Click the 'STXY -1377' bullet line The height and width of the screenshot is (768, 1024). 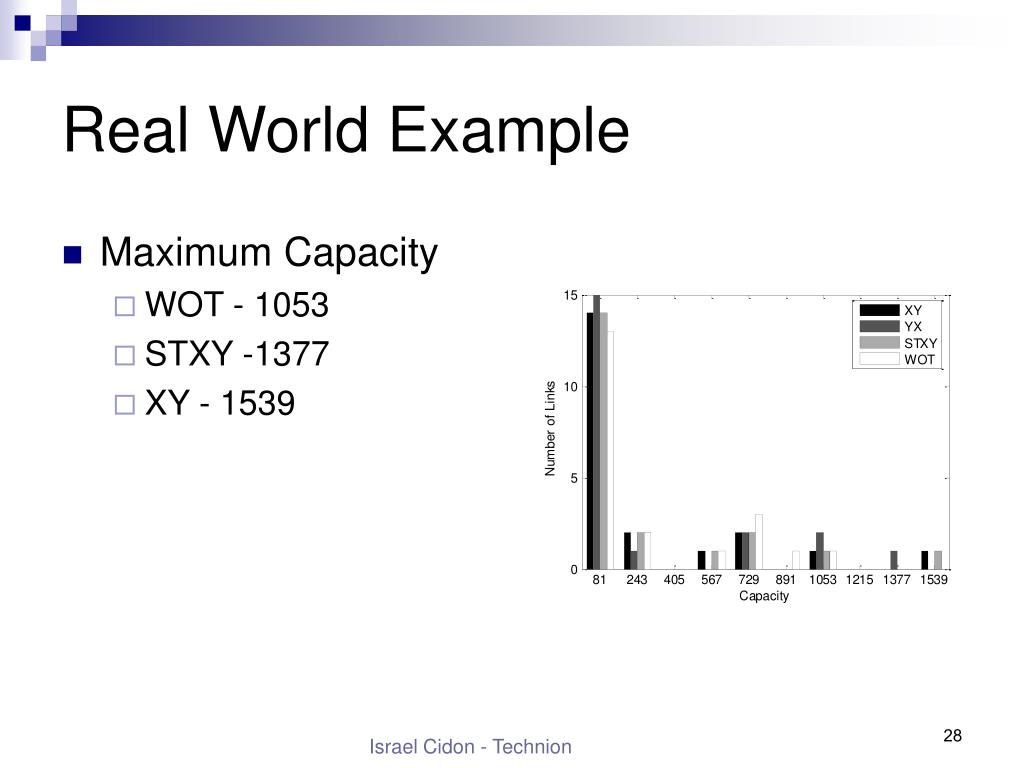pyautogui.click(x=236, y=354)
